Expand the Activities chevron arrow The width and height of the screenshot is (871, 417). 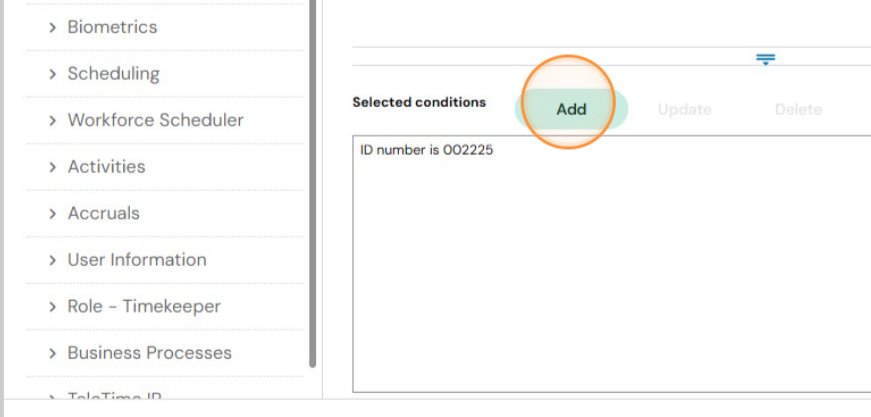[52, 167]
